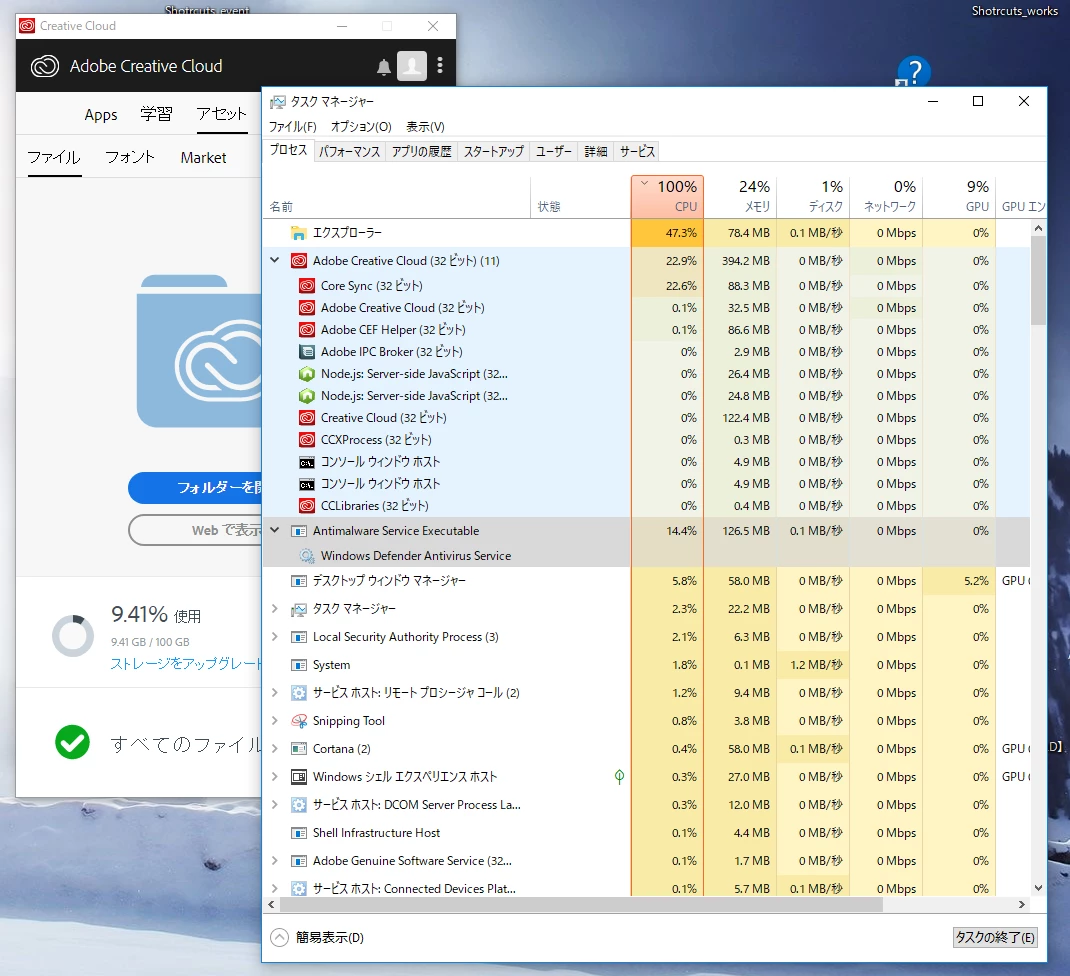Open the ファイル(F) menu
The height and width of the screenshot is (976, 1070).
point(293,127)
